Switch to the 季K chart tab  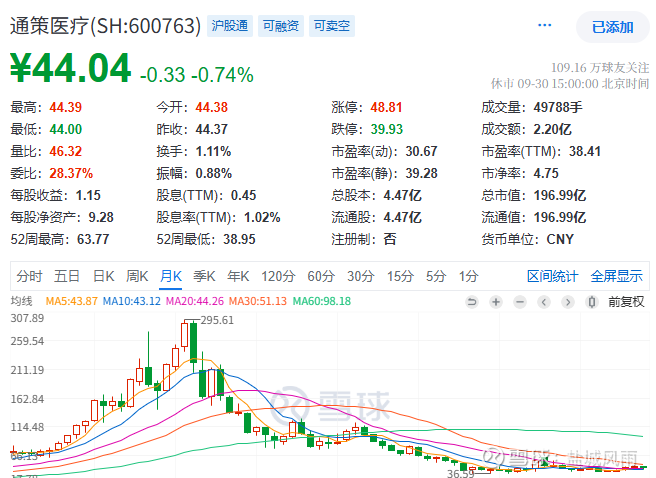point(204,276)
